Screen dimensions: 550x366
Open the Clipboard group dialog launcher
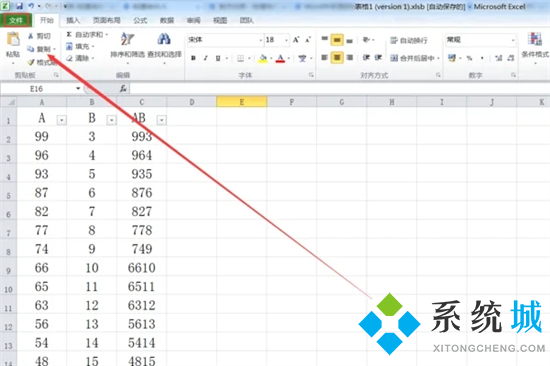click(56, 75)
